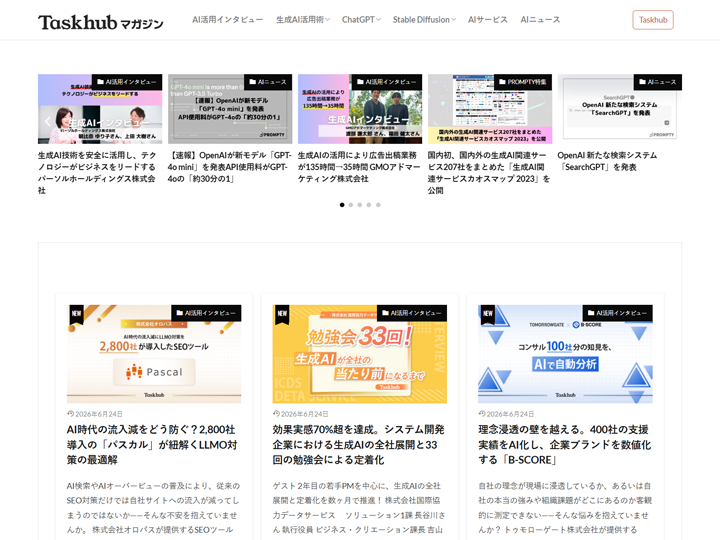
Task: Select the fifth carousel pagination dot
Action: [378, 205]
